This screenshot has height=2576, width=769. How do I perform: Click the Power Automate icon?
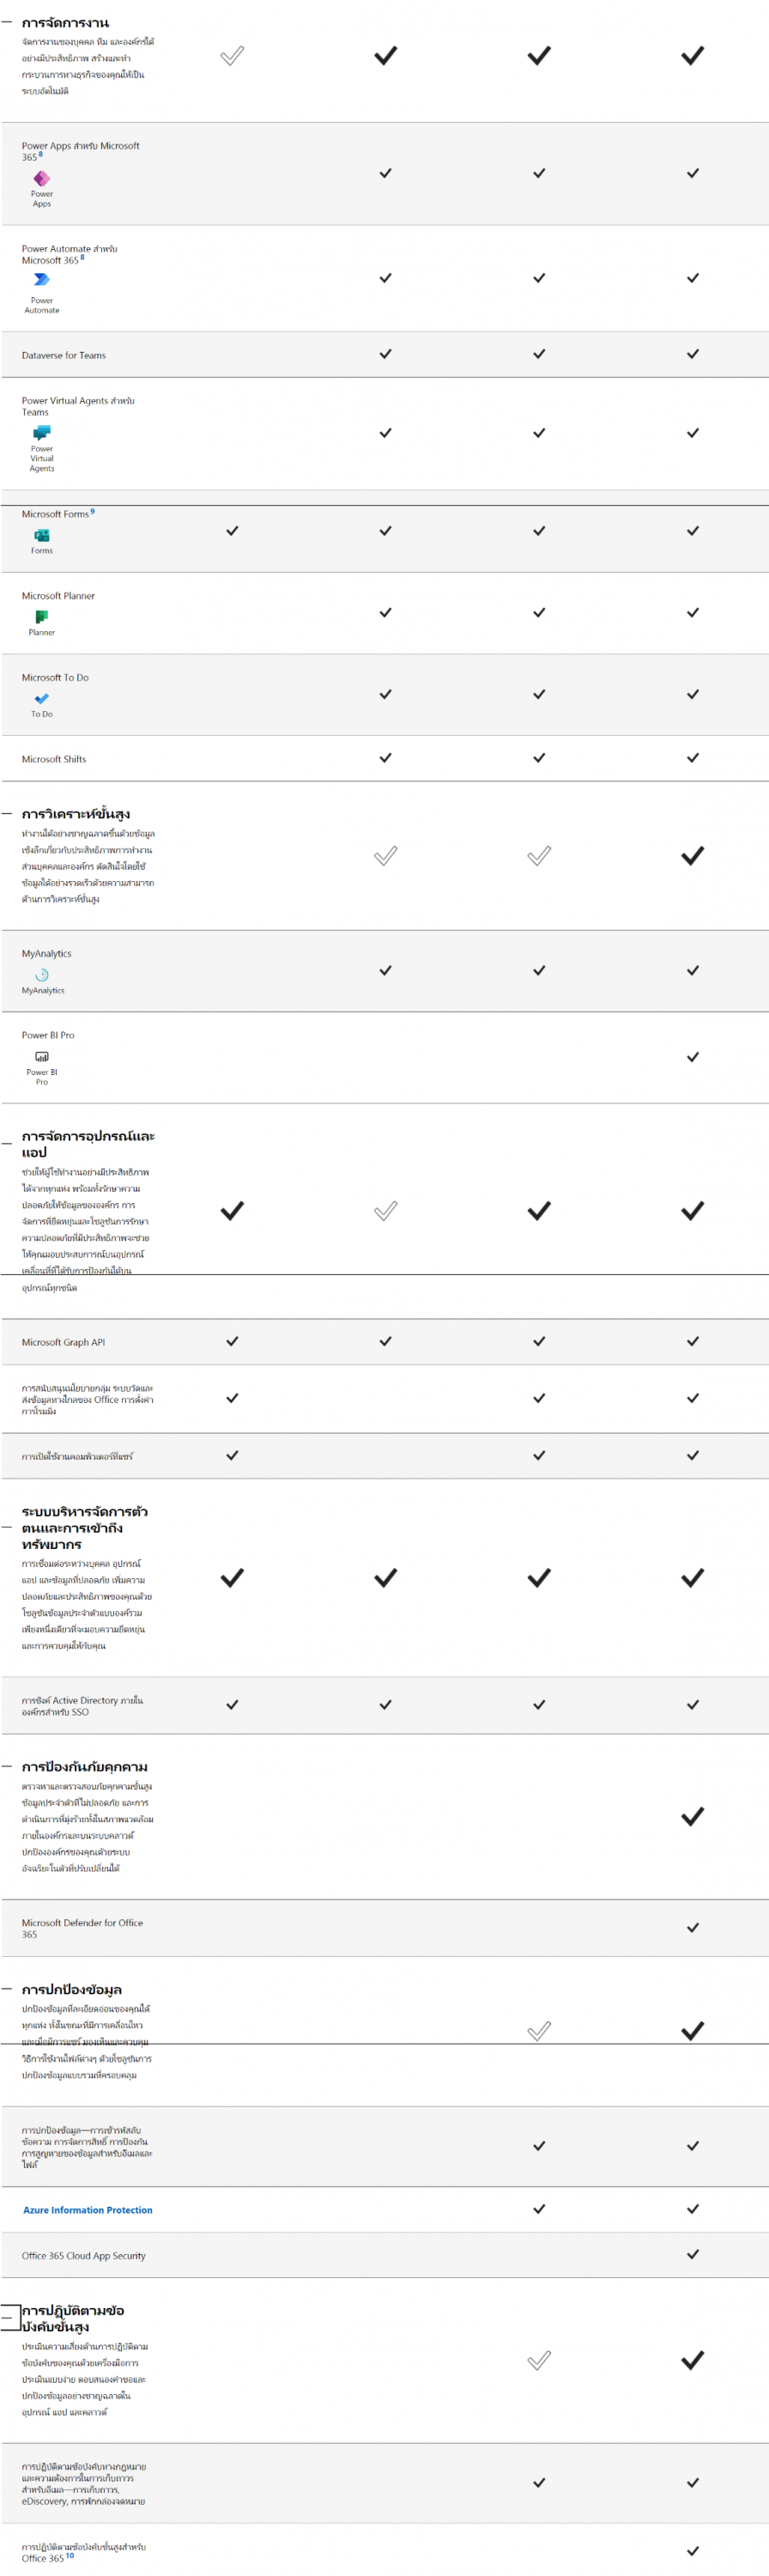pos(41,280)
